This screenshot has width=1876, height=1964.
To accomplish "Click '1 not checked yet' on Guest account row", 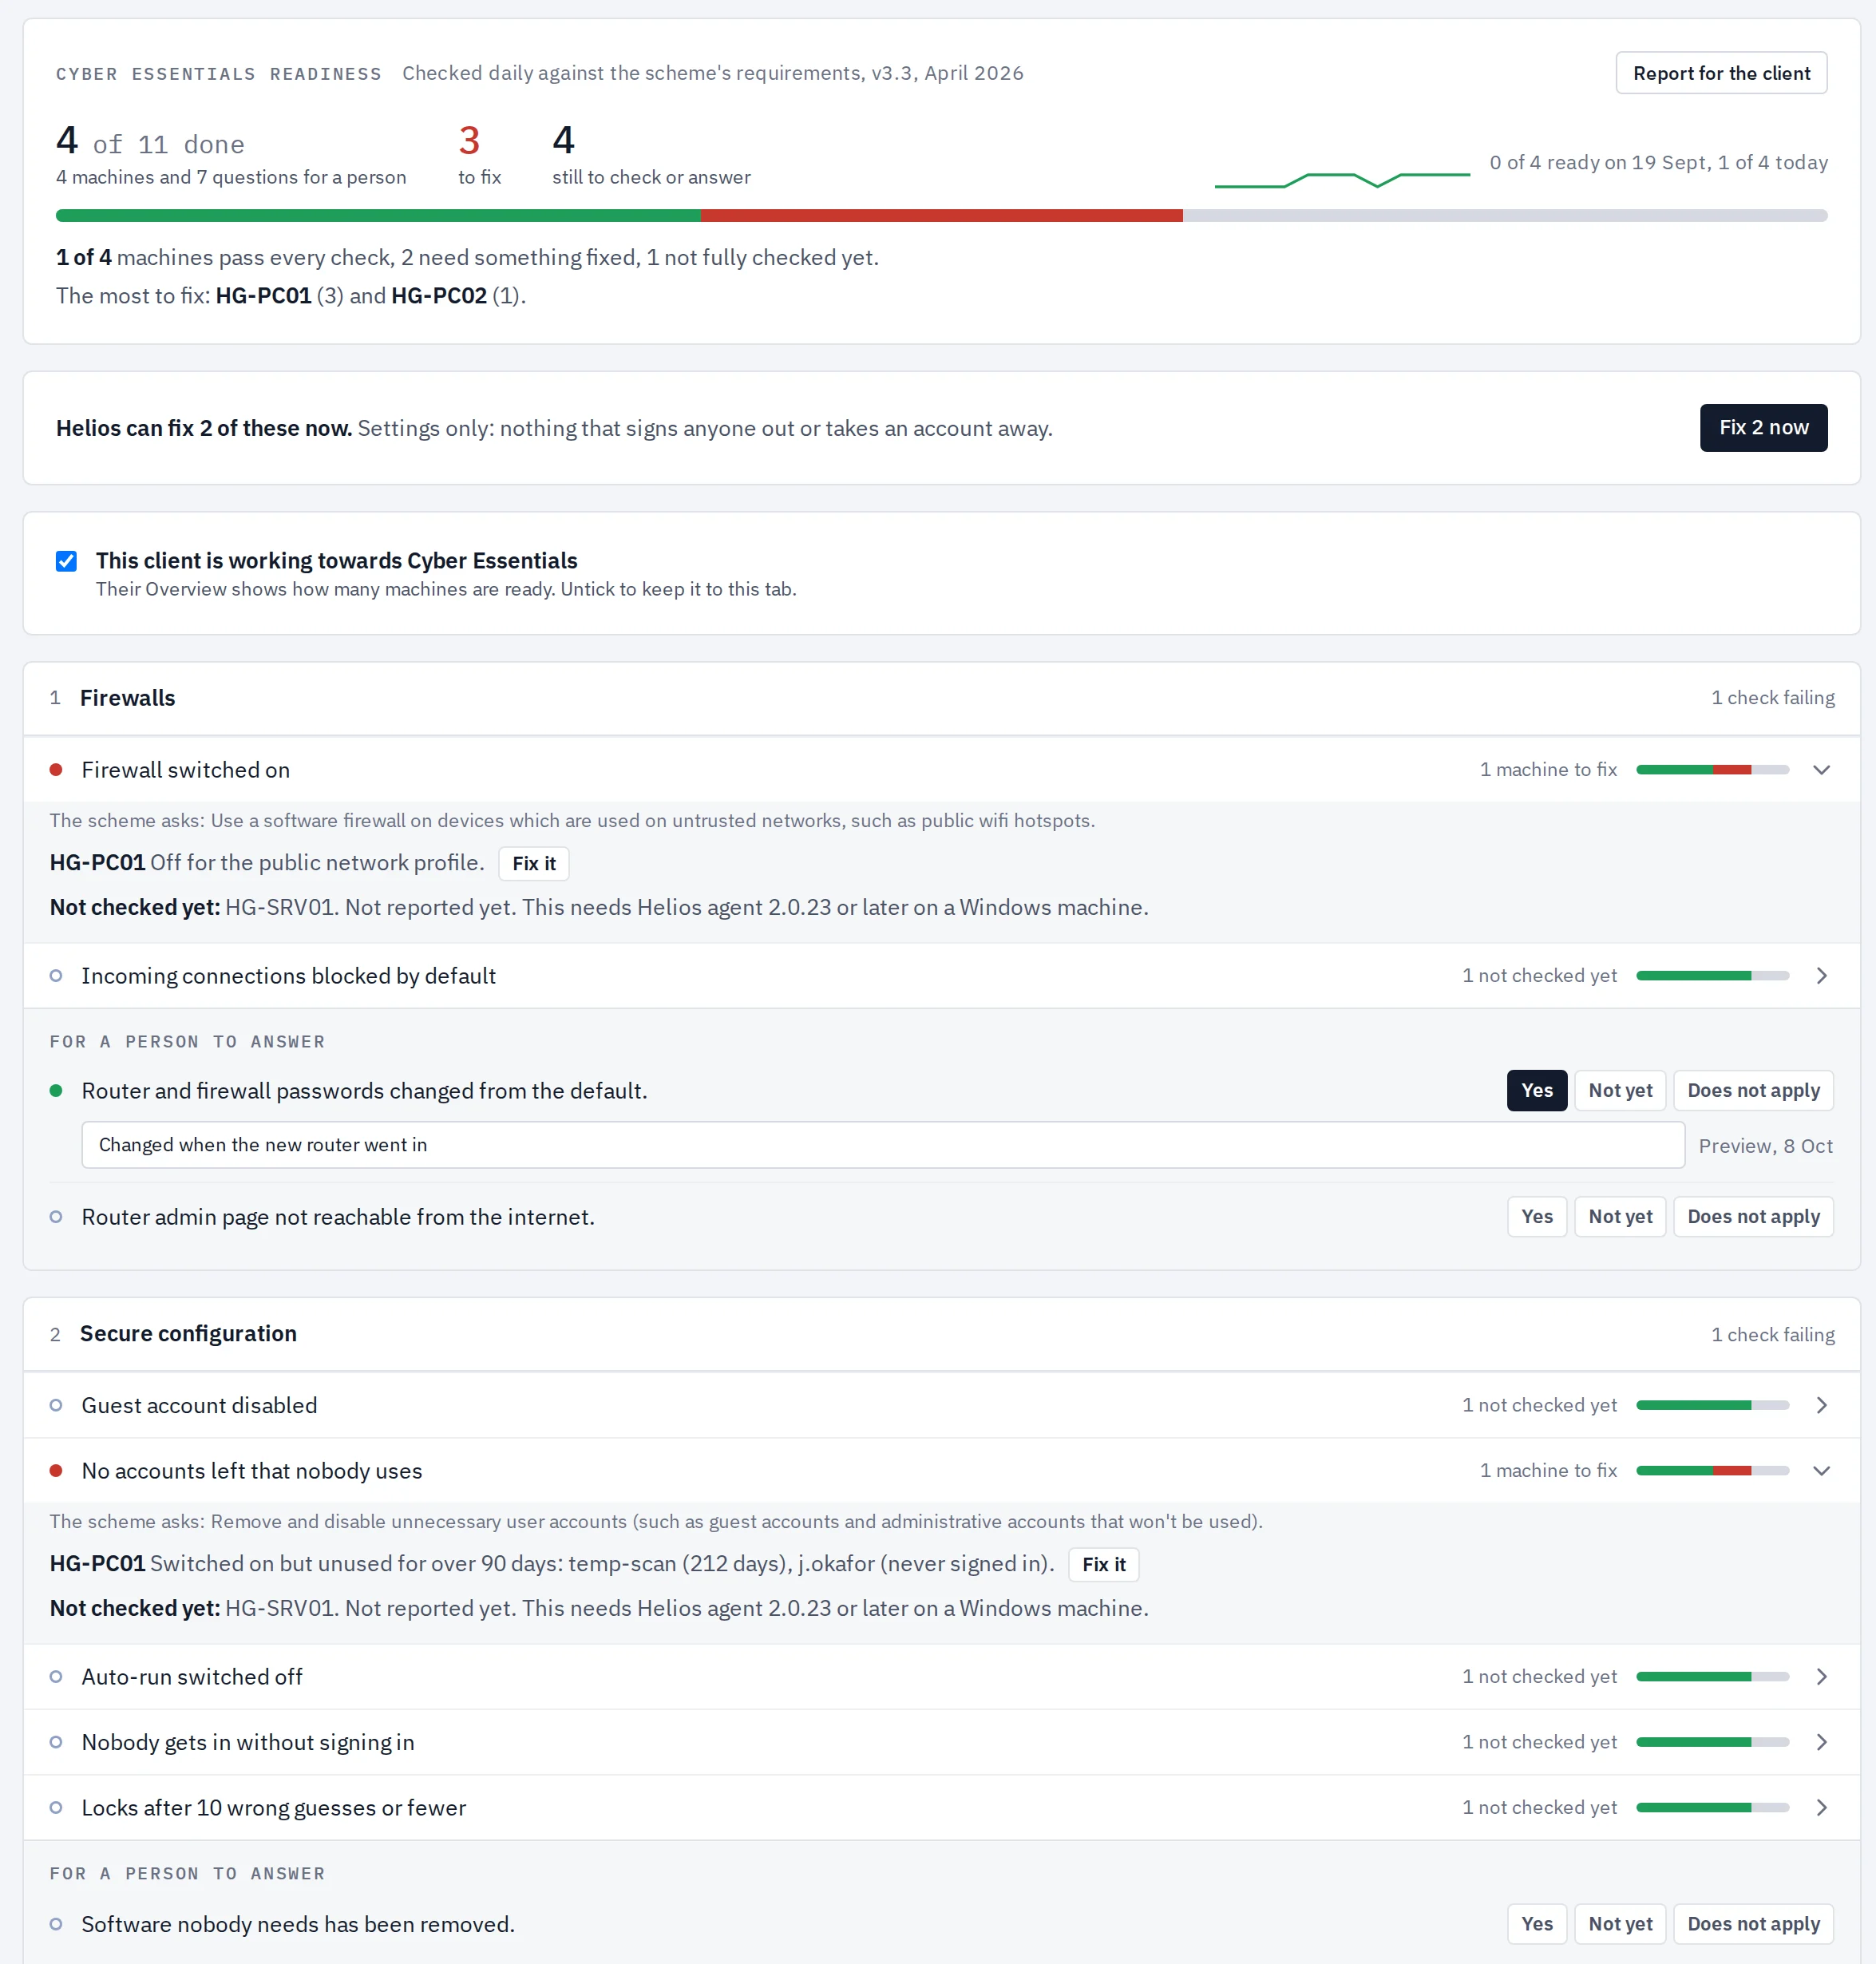I will 1539,1406.
